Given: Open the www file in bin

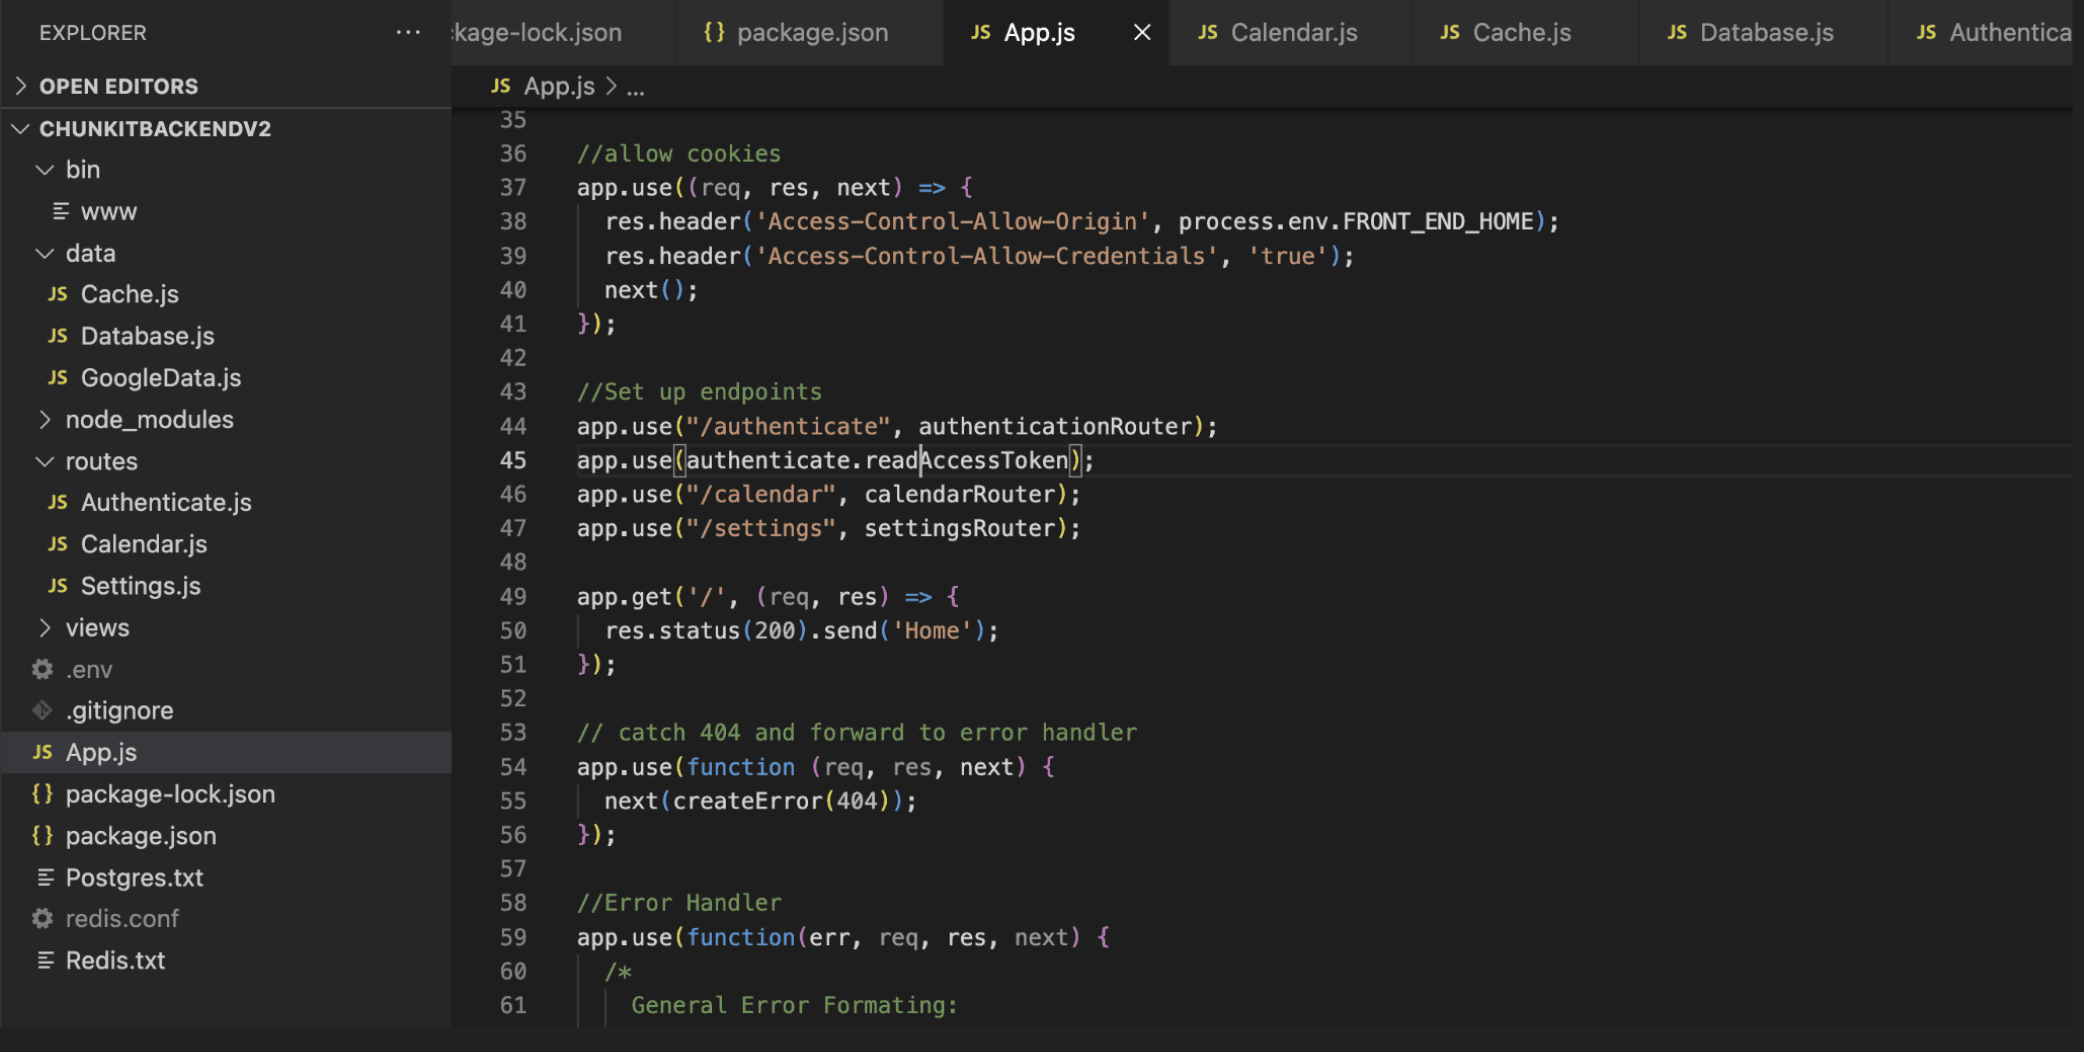Looking at the screenshot, I should point(225,212).
